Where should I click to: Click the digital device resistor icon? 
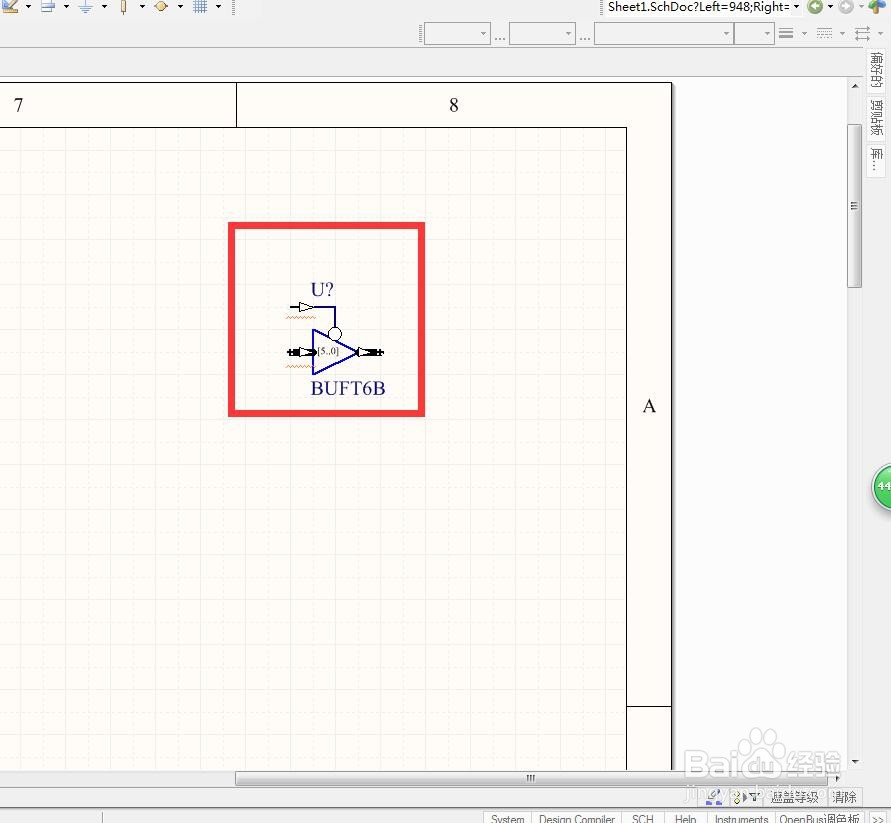click(x=124, y=6)
